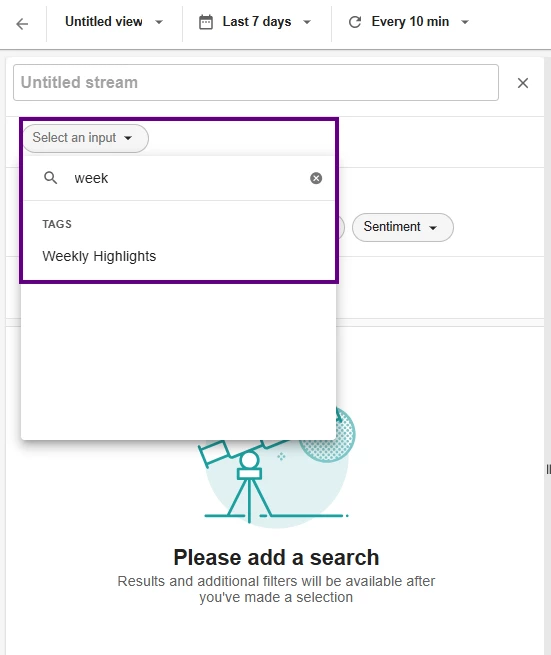Select the Weekly Highlights tag
The height and width of the screenshot is (655, 551).
coord(99,256)
